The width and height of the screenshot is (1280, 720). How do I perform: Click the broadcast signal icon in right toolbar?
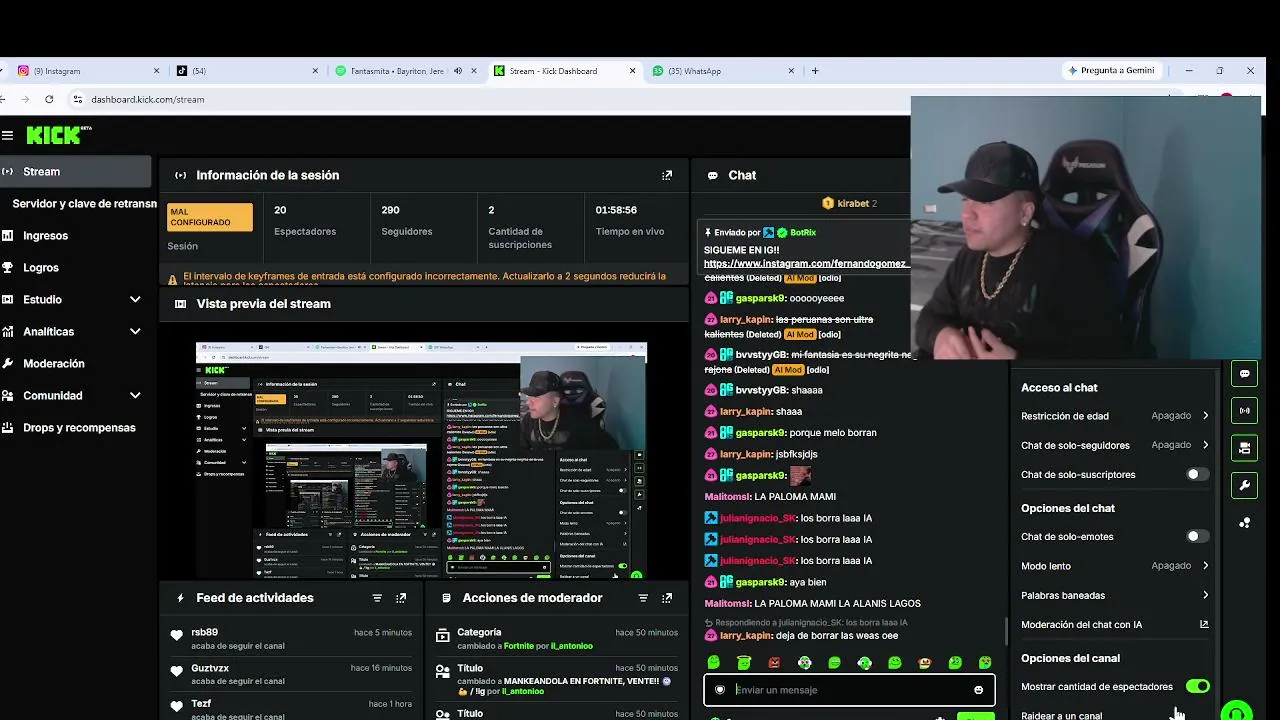(1244, 411)
